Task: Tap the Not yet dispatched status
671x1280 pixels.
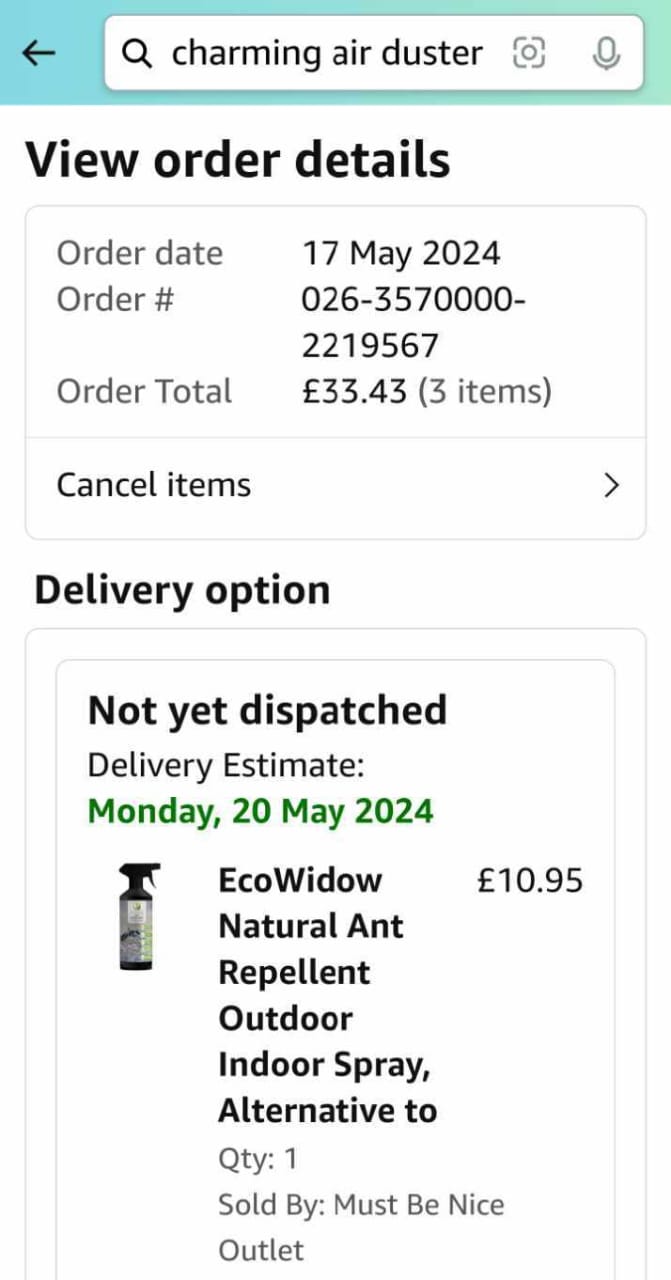Action: 267,711
